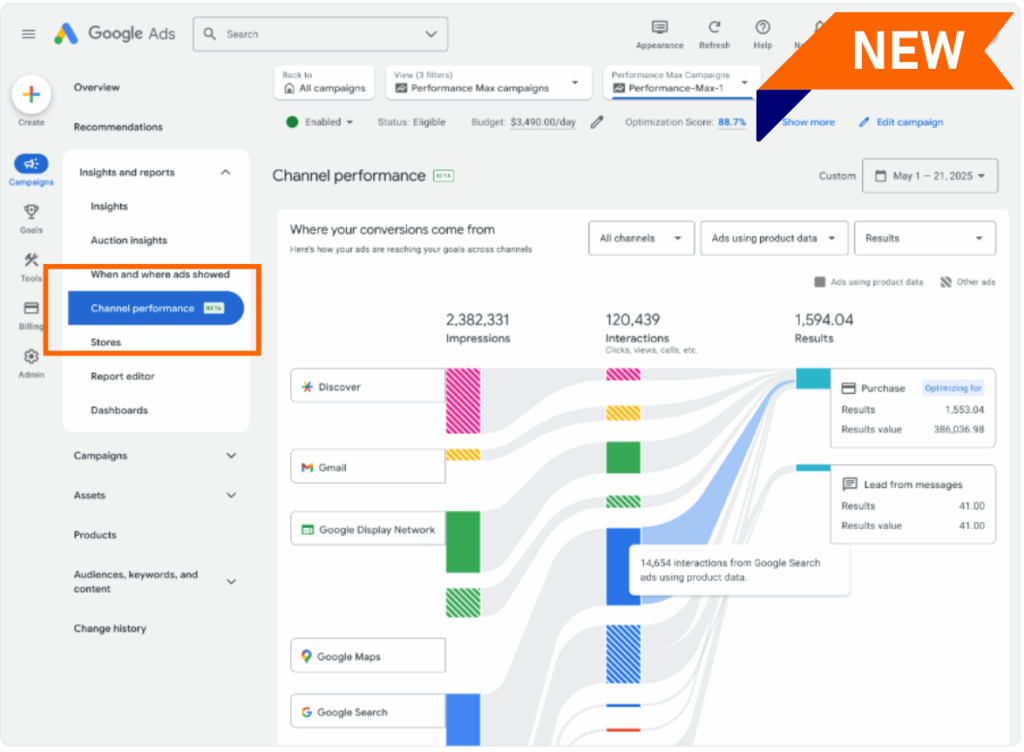Open the search box dropdown arrow
The height and width of the screenshot is (752, 1024).
431,34
